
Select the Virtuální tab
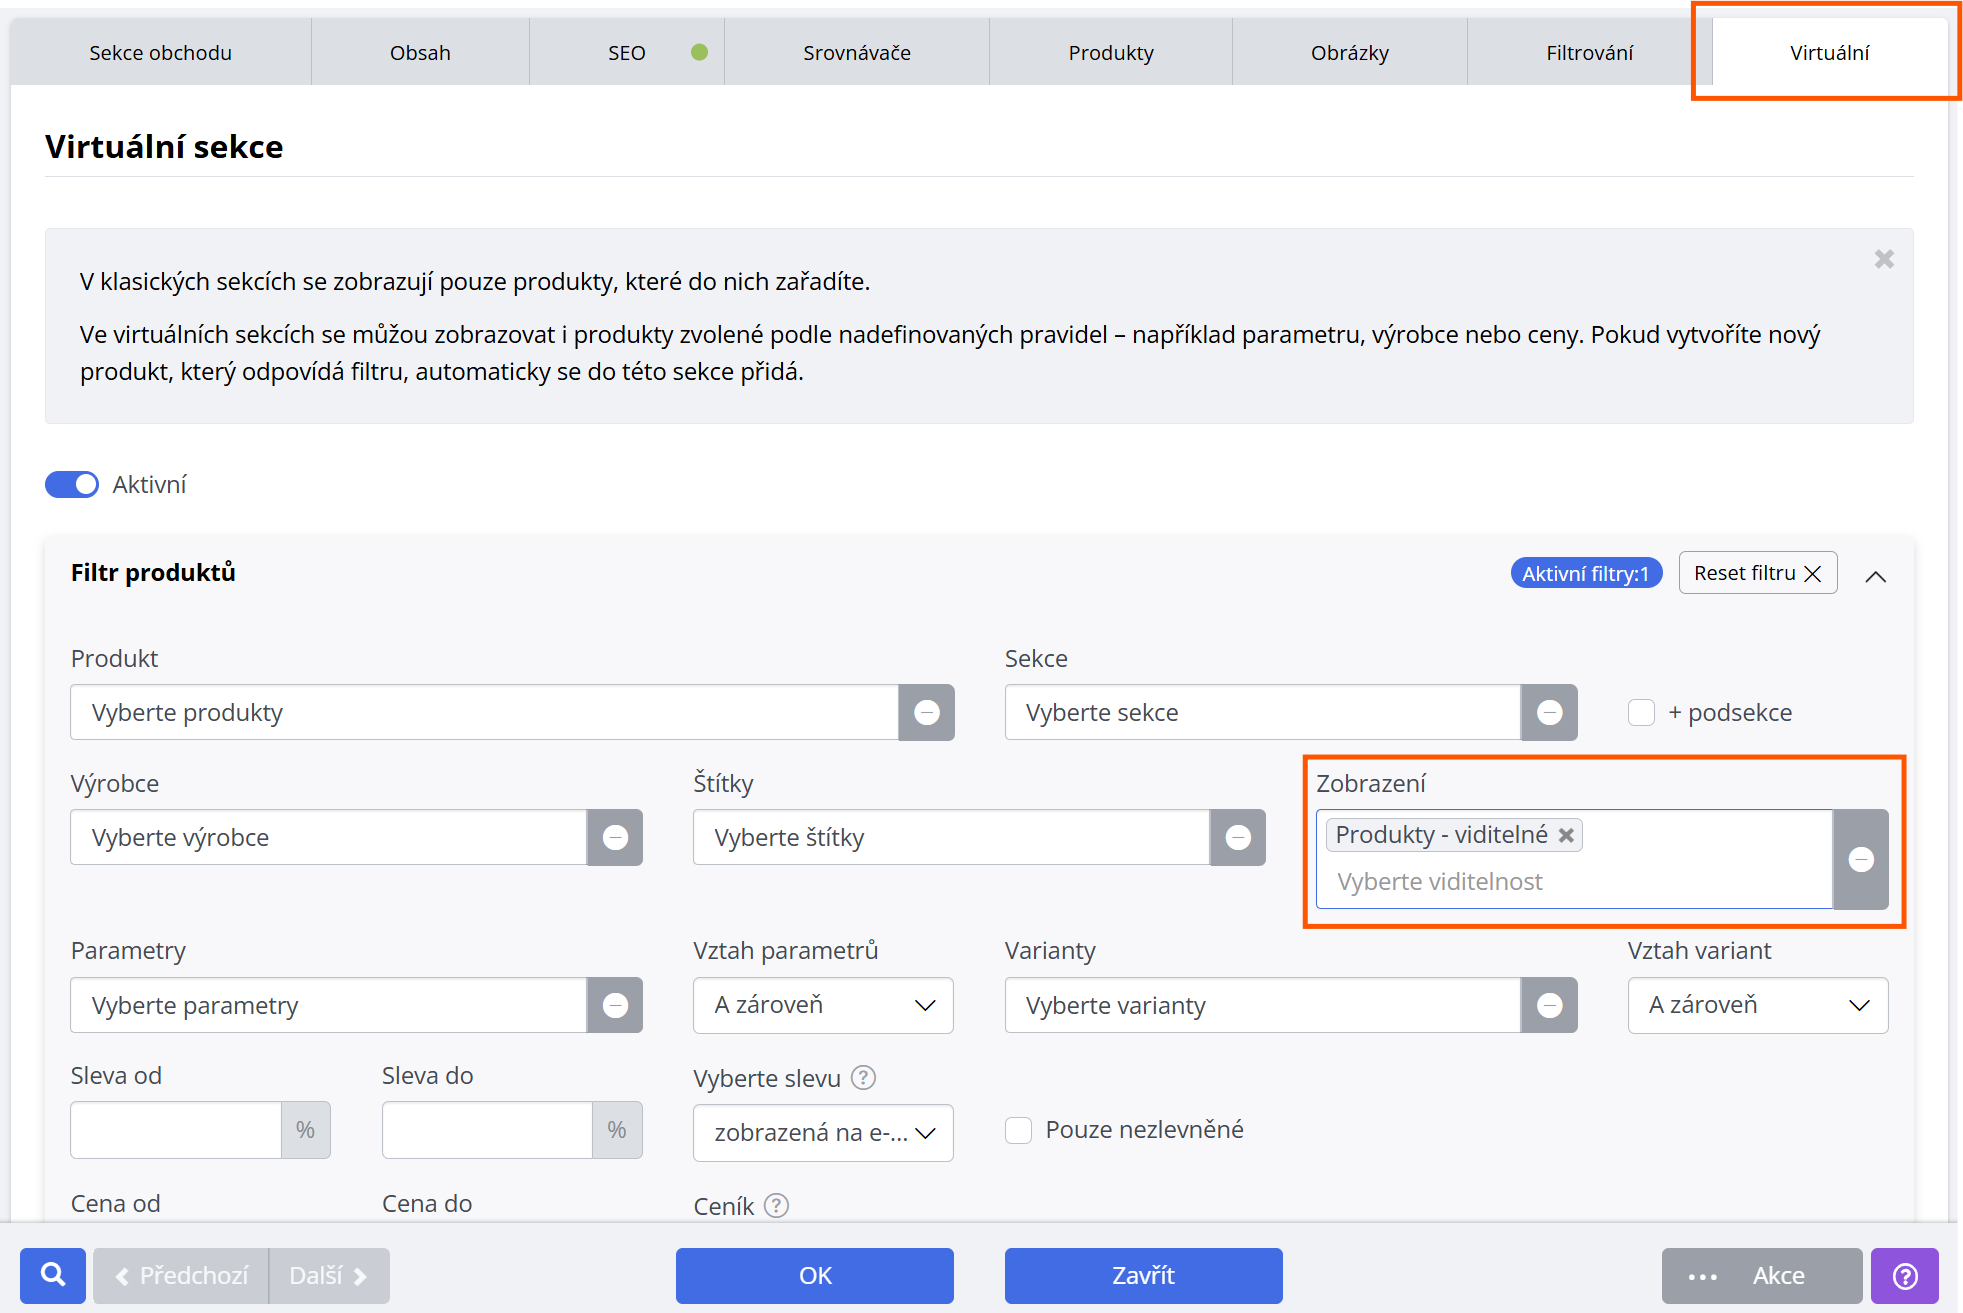(1829, 52)
